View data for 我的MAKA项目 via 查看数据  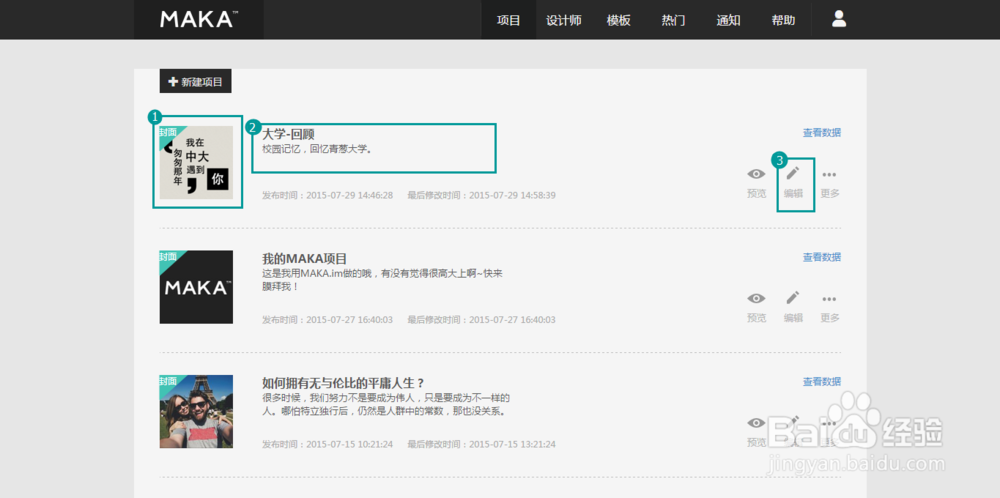point(821,257)
